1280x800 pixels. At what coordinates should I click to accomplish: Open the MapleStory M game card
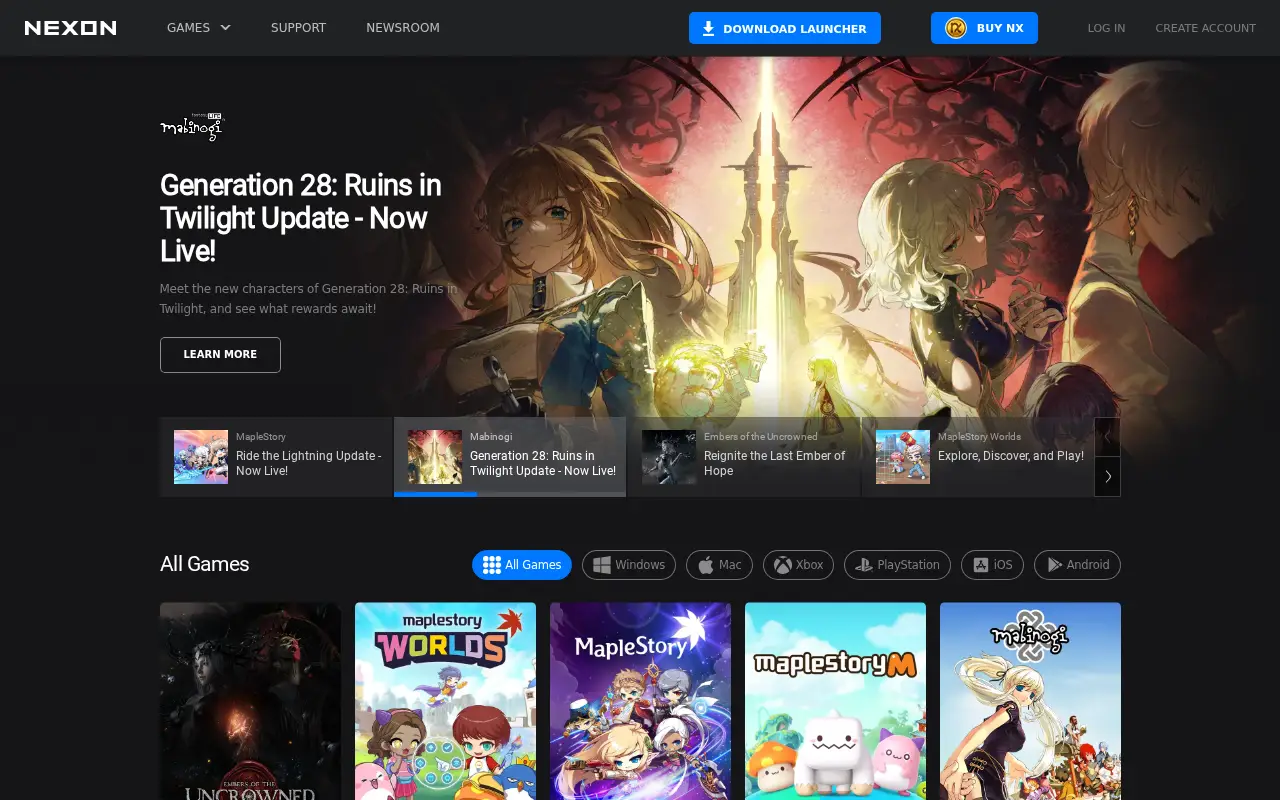835,701
